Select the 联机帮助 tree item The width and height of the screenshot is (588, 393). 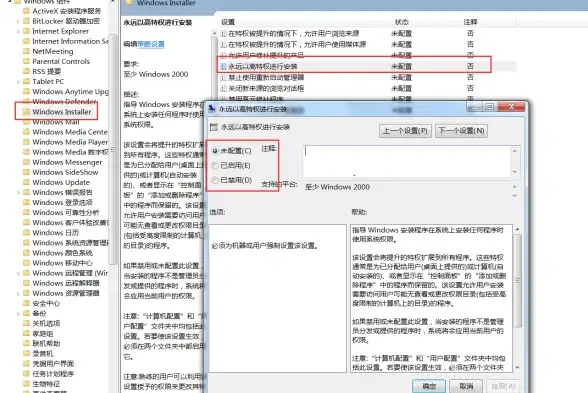(46, 344)
